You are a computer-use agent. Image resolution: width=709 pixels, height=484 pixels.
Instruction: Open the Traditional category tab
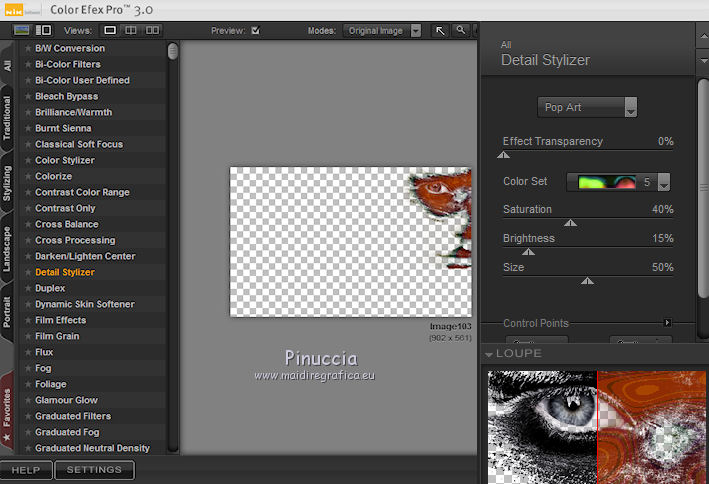click(x=7, y=118)
